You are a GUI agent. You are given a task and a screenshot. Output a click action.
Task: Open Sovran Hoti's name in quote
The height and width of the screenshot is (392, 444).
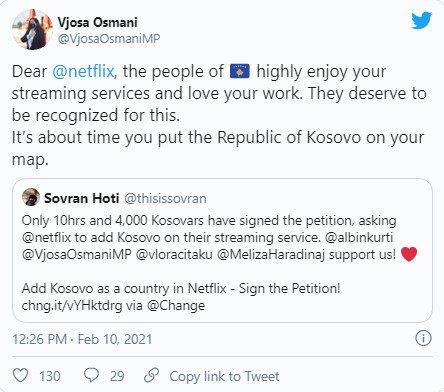coord(82,198)
